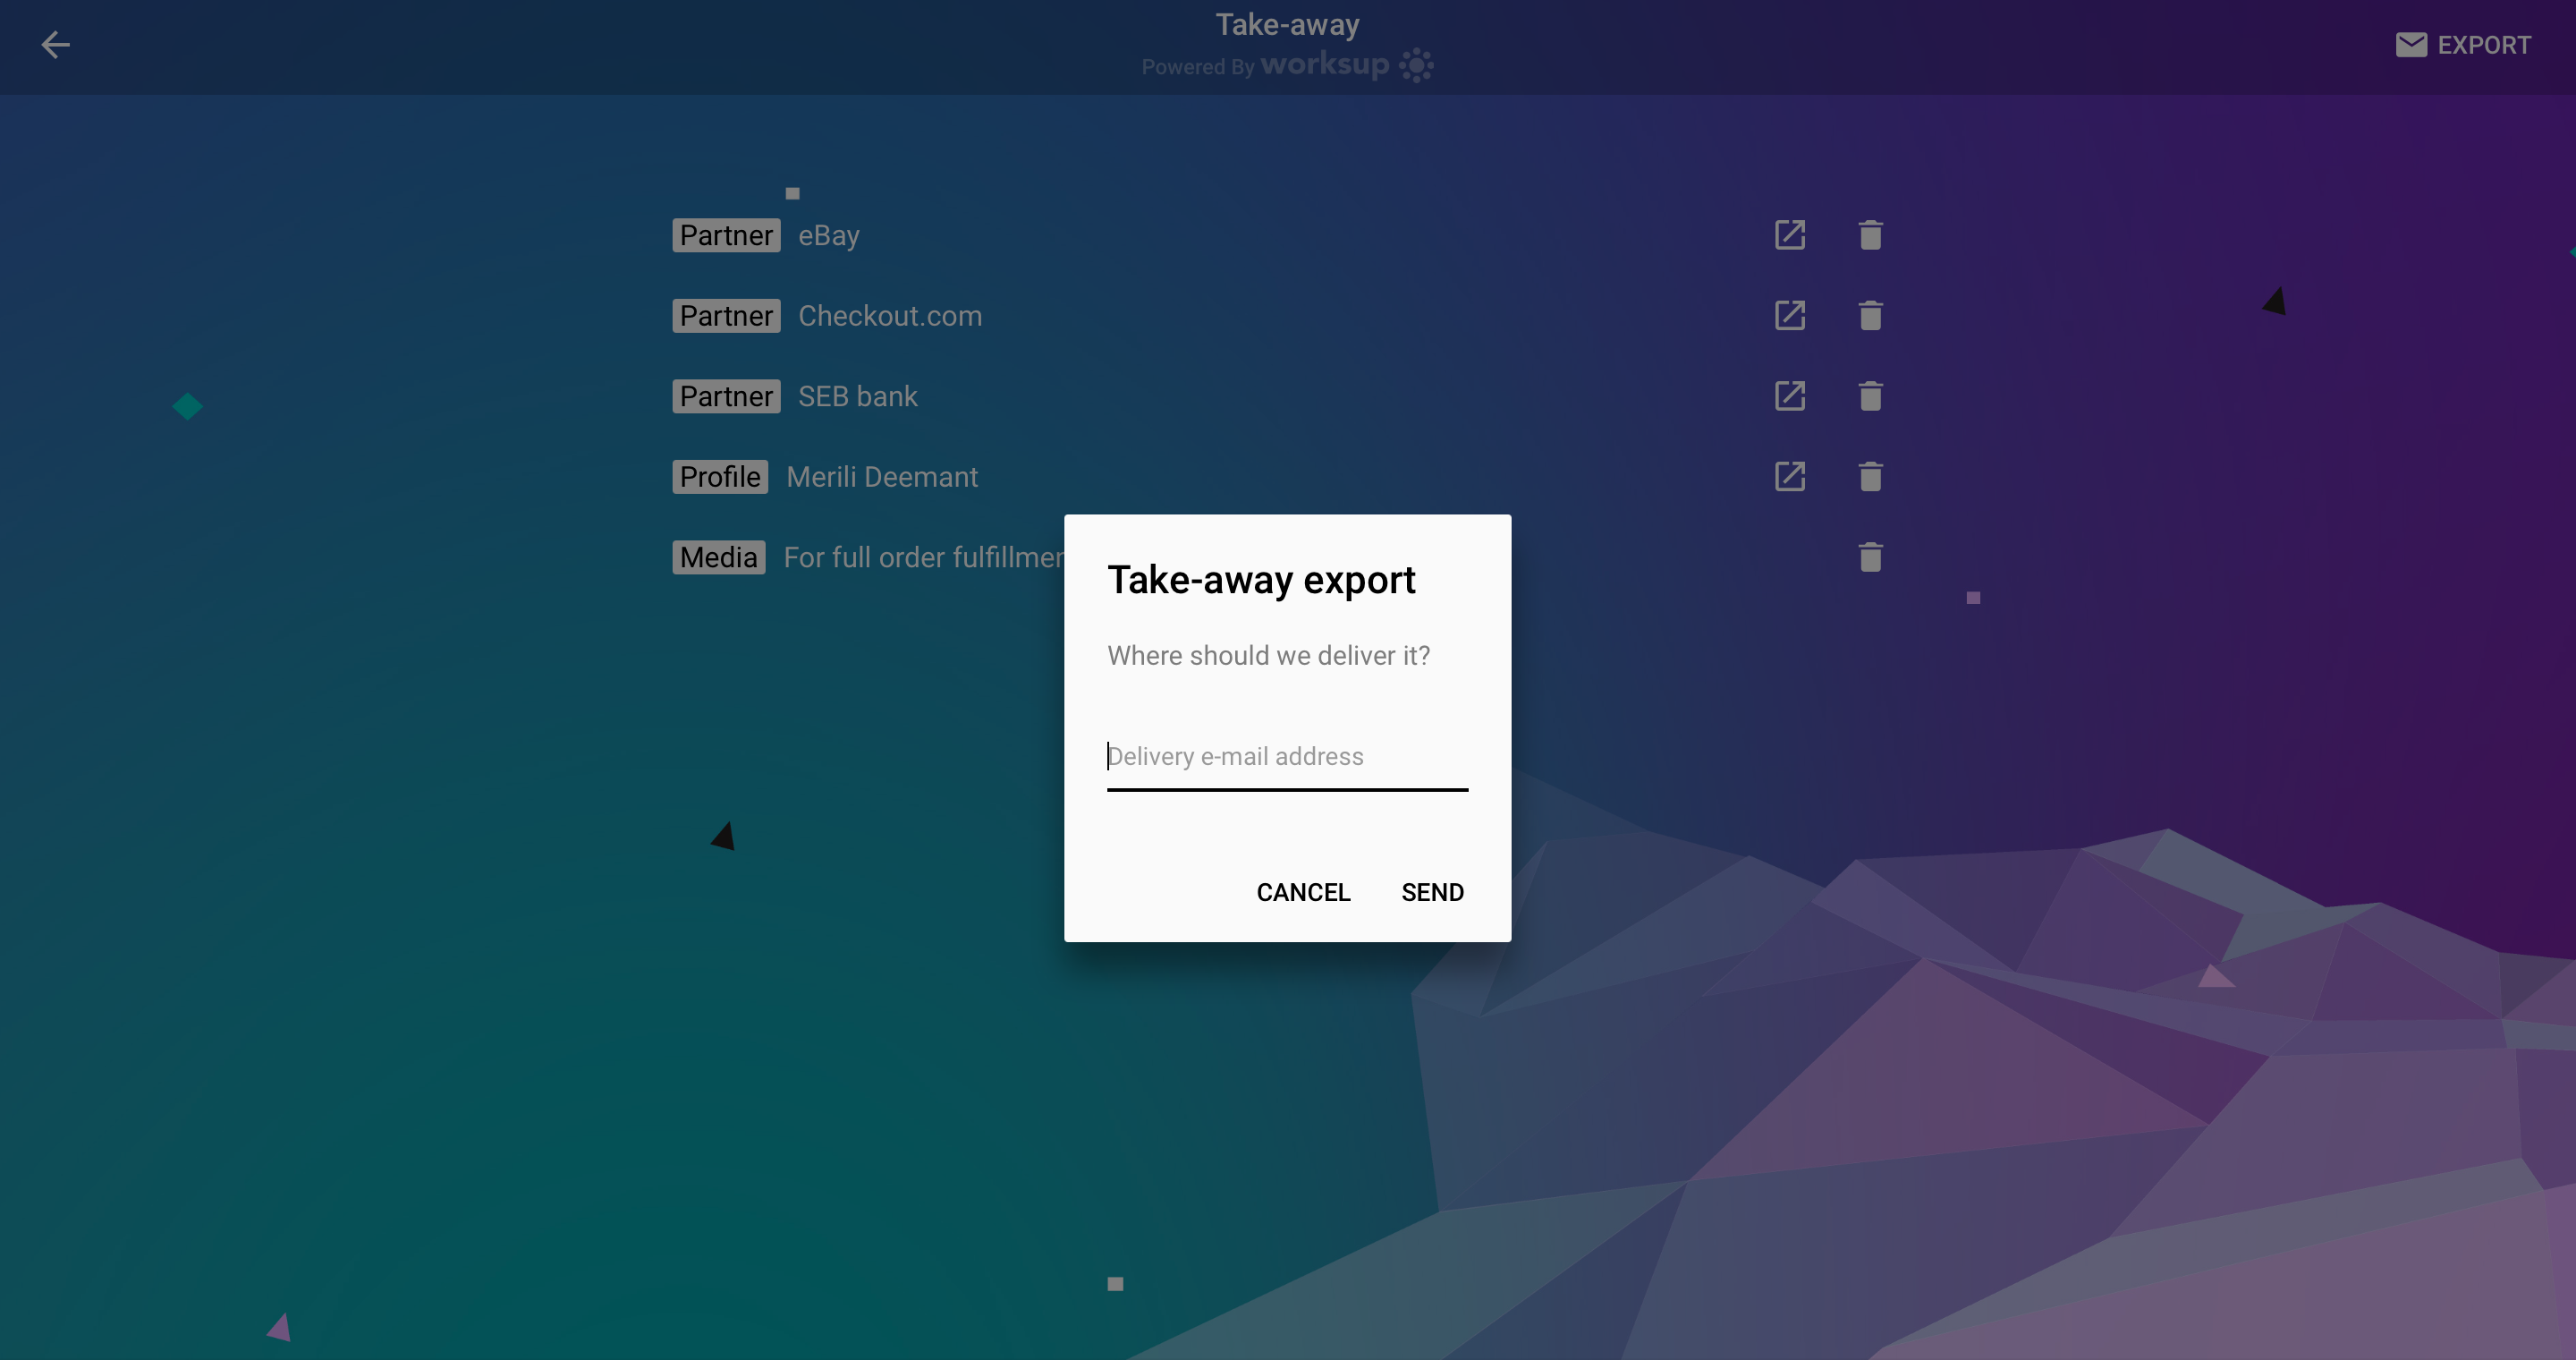Click the worksup logo in header
2576x1360 pixels.
[1346, 65]
